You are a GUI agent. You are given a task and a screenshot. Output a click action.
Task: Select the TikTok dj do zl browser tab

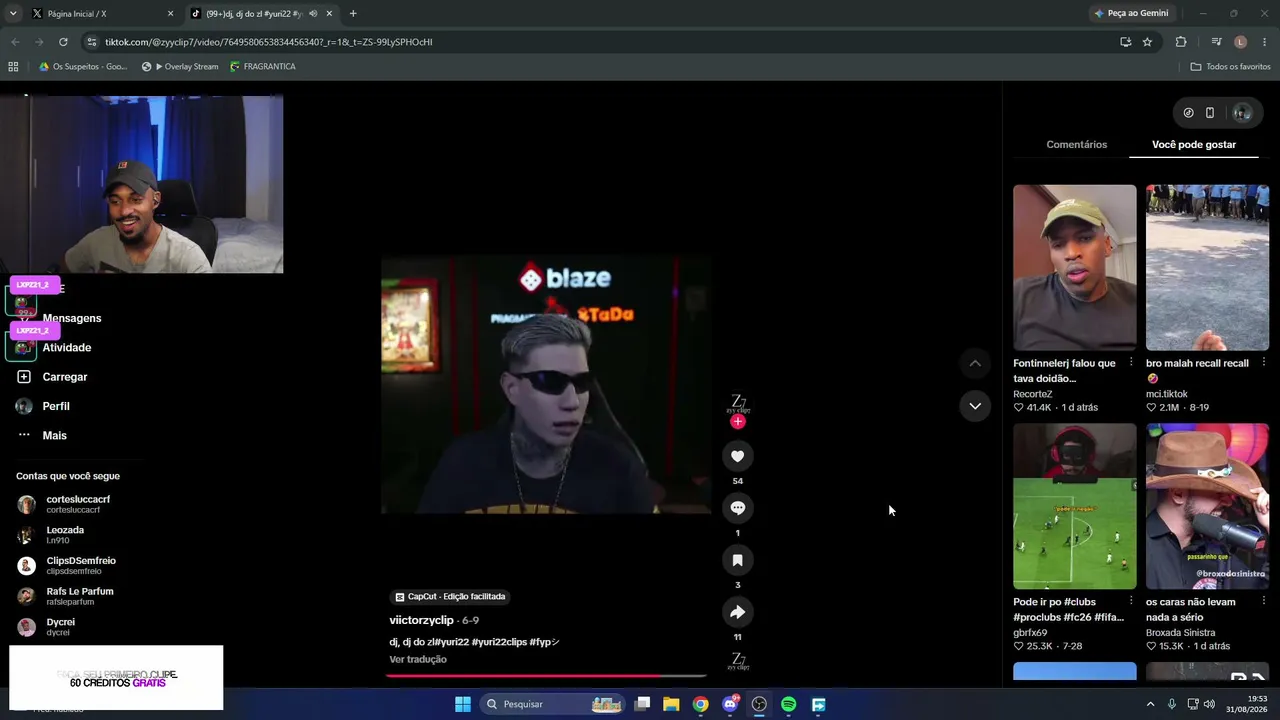260,14
